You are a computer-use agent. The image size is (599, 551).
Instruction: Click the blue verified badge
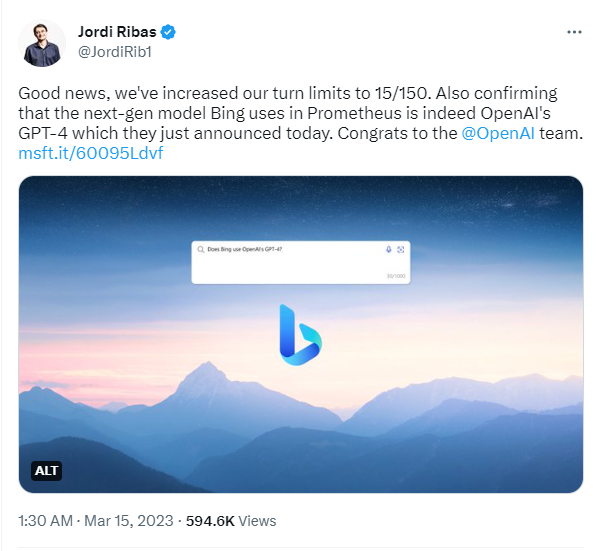tap(168, 32)
